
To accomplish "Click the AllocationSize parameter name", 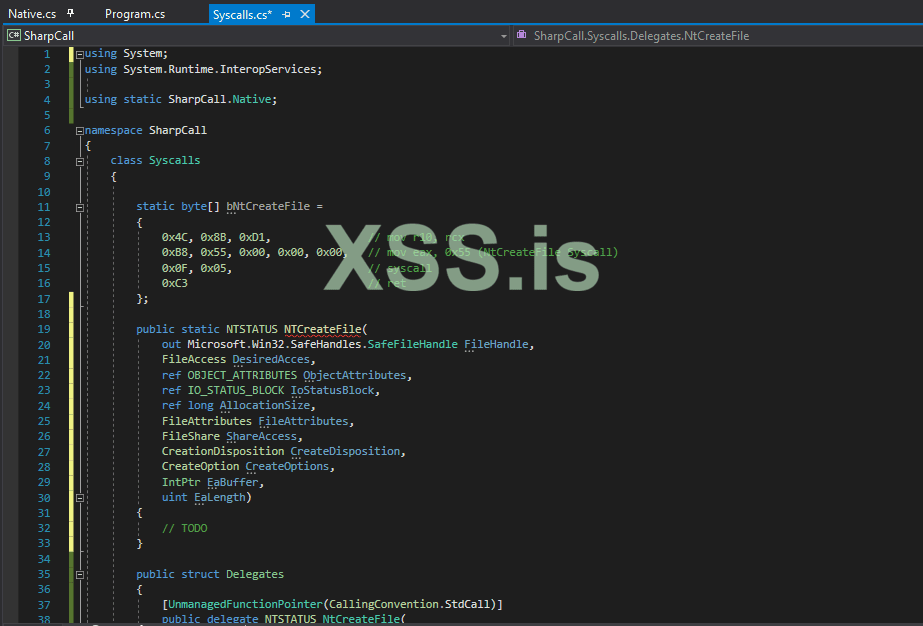I will [265, 405].
